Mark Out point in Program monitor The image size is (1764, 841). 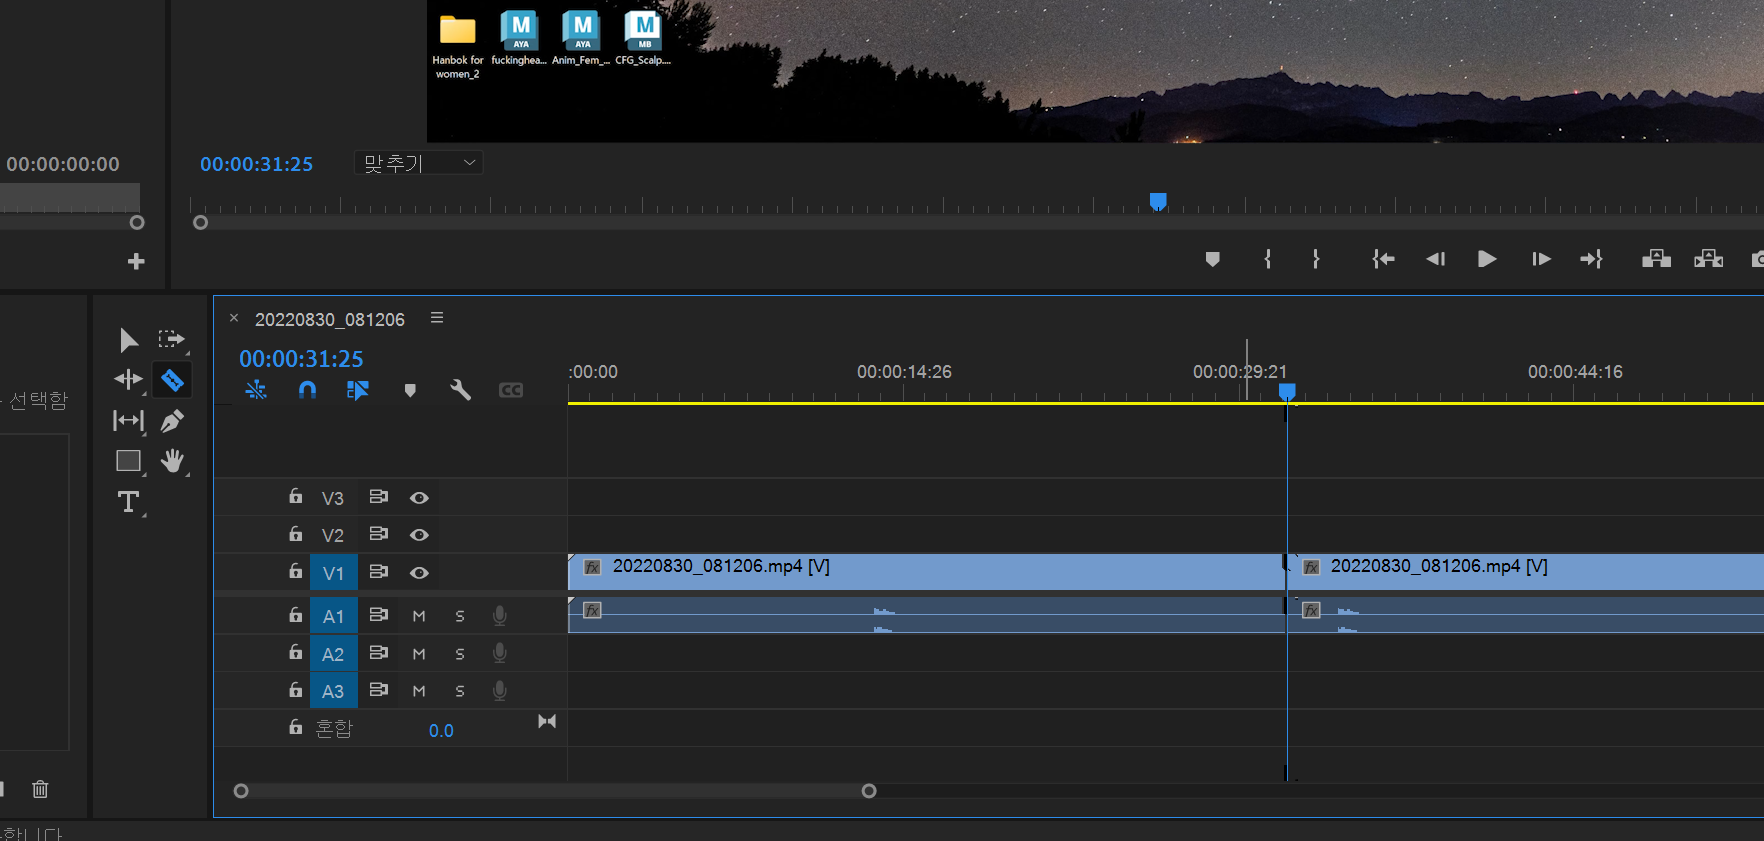(x=1316, y=259)
